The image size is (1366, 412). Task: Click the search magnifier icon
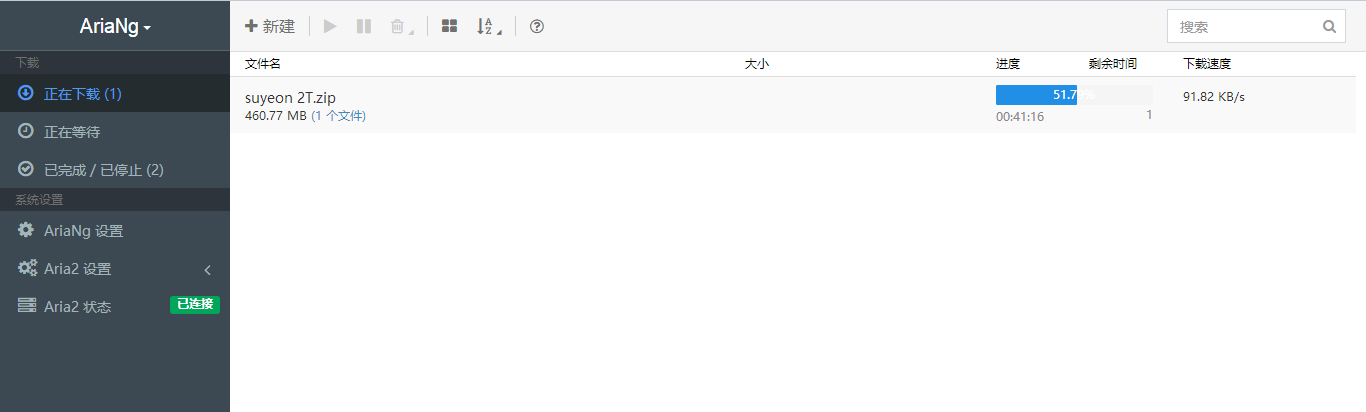point(1329,27)
